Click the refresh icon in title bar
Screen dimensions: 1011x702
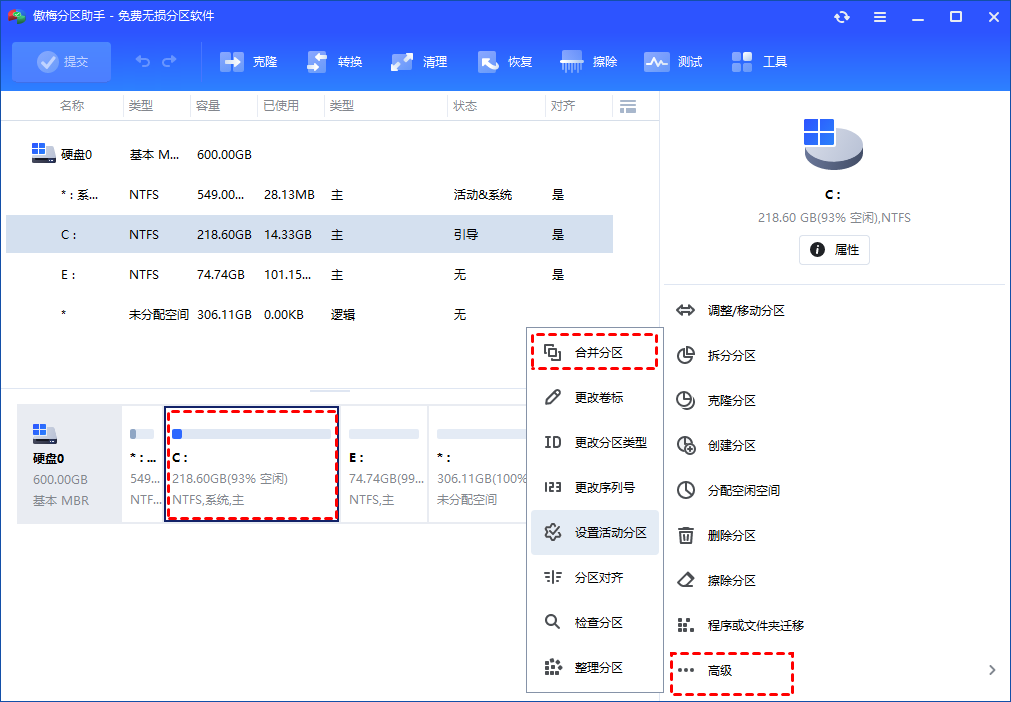tap(842, 17)
